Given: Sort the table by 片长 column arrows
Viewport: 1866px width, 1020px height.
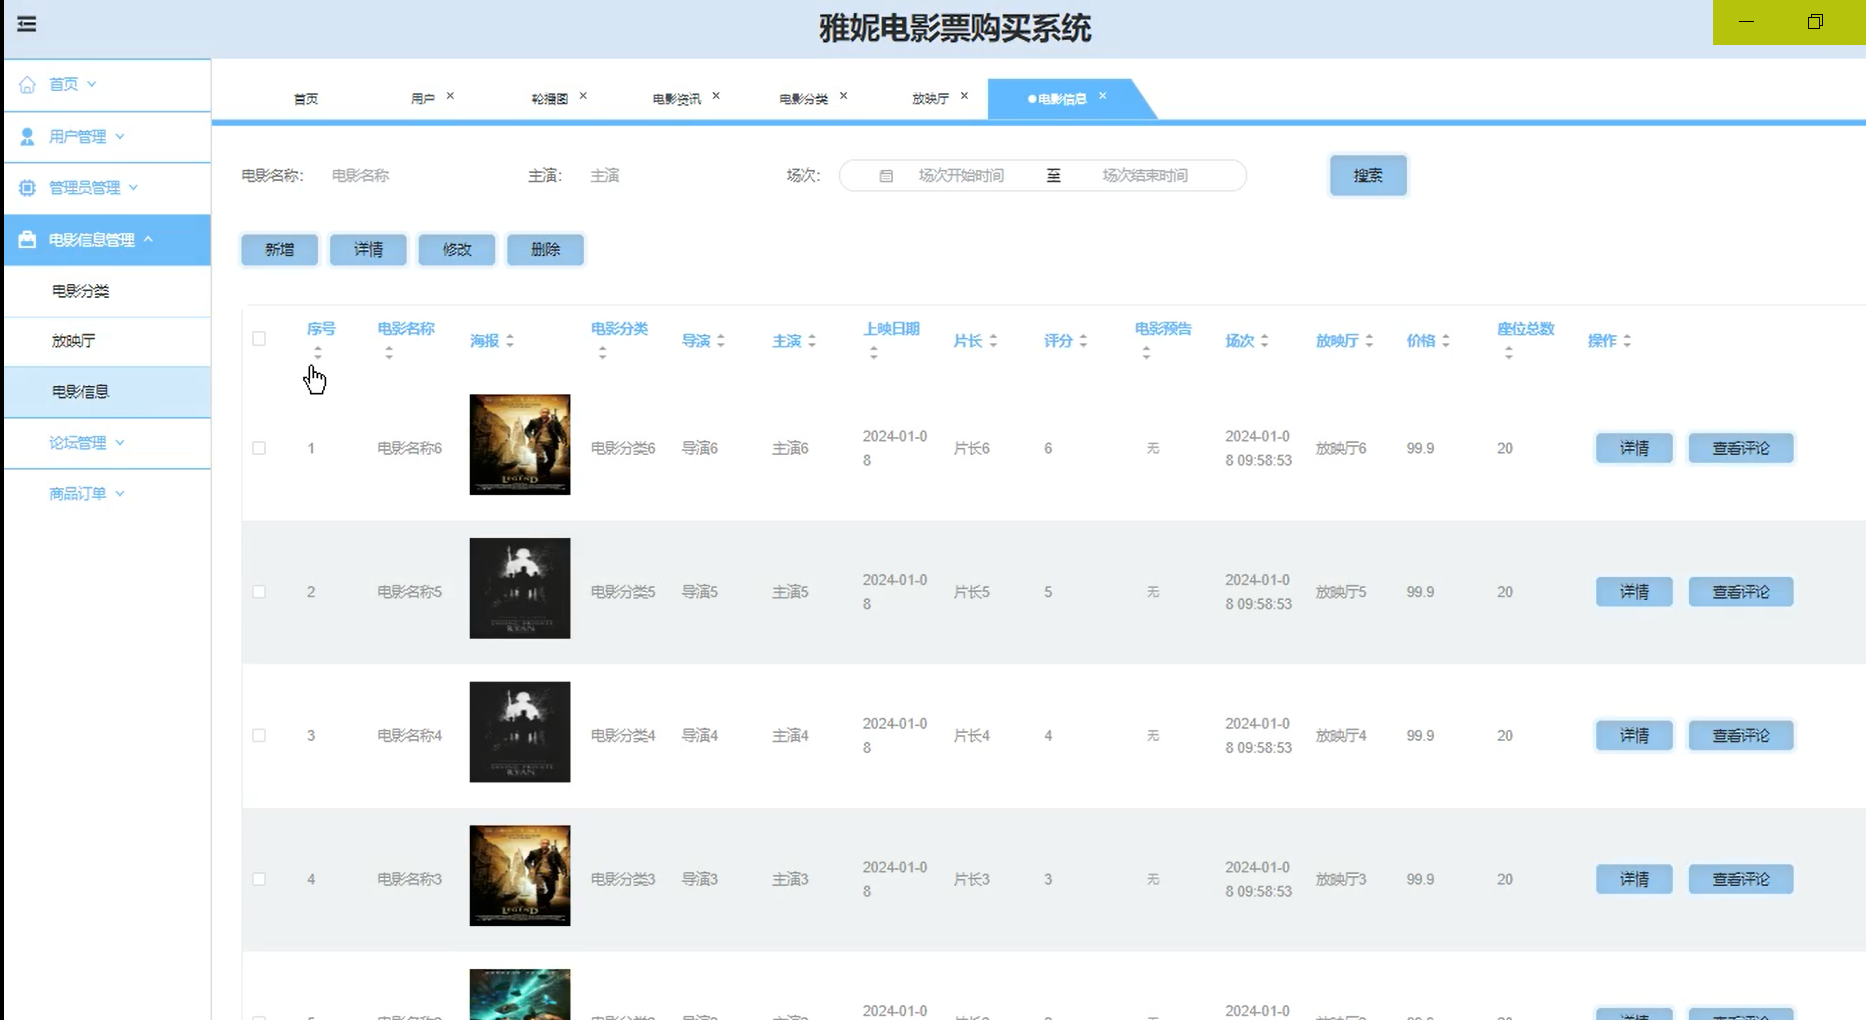Looking at the screenshot, I should click(993, 341).
